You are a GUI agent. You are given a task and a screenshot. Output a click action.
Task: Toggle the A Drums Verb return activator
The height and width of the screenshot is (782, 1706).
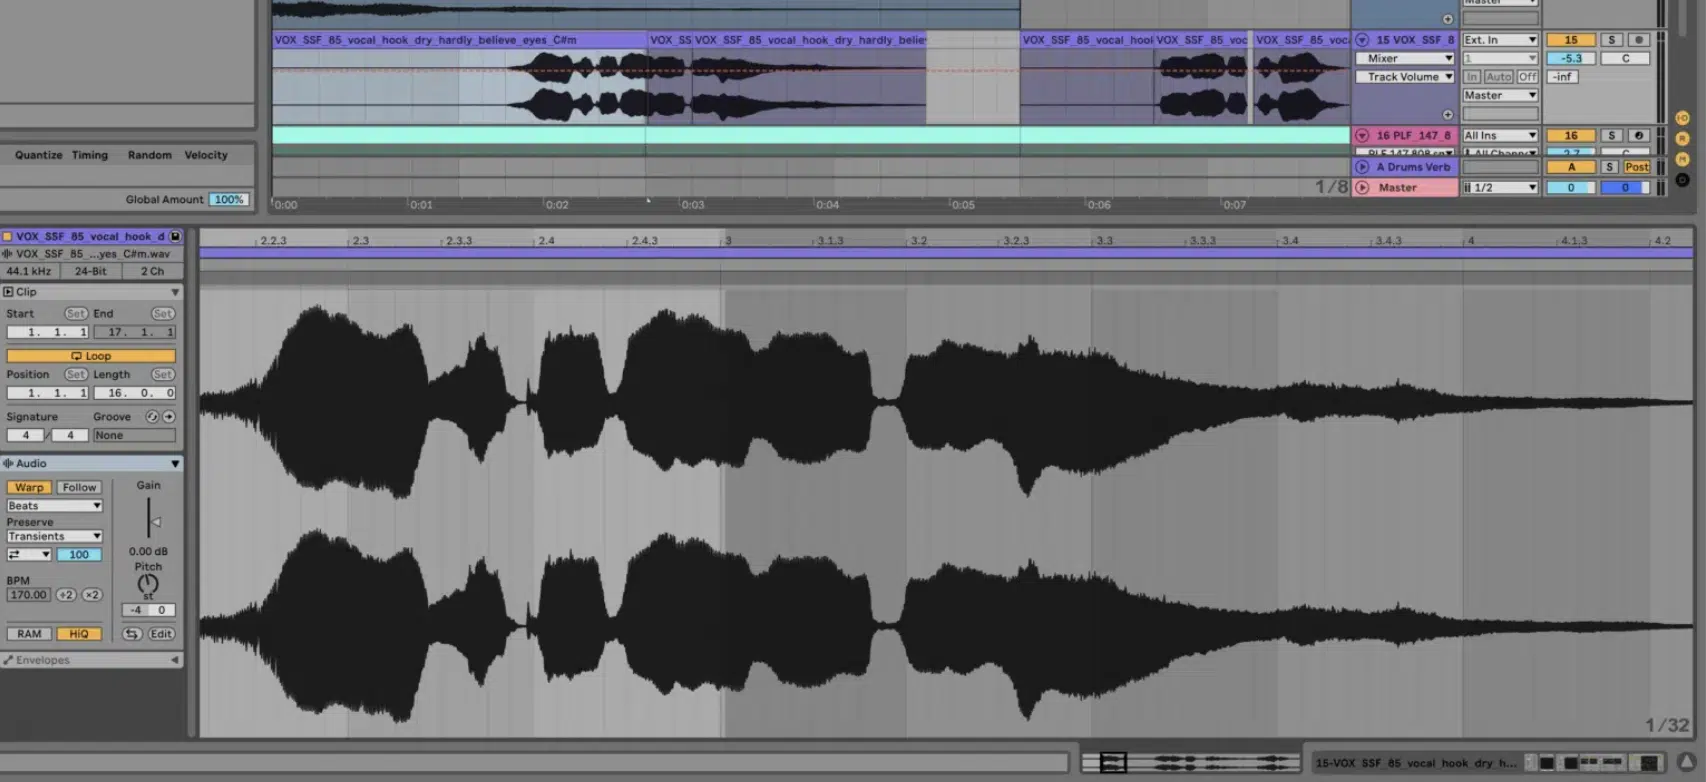(x=1571, y=168)
